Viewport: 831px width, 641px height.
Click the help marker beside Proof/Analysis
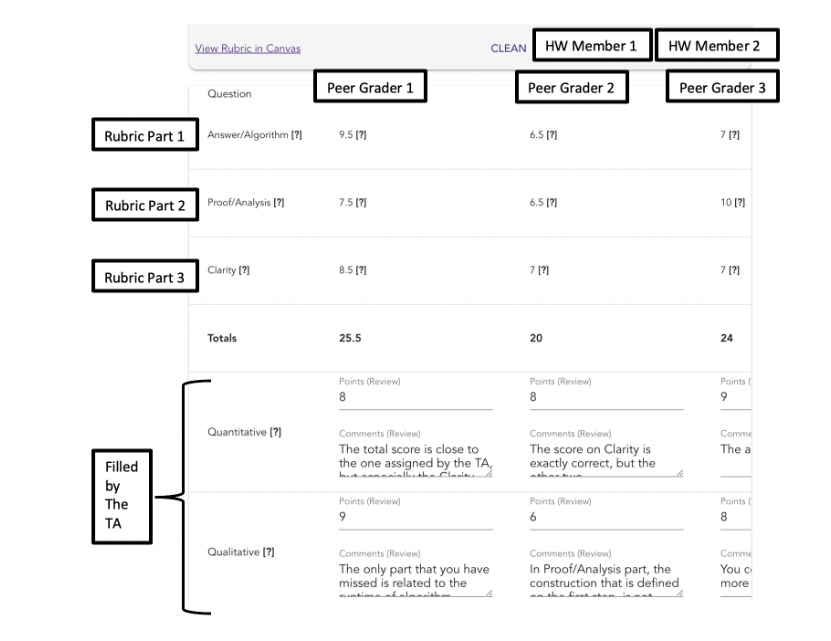pyautogui.click(x=279, y=203)
